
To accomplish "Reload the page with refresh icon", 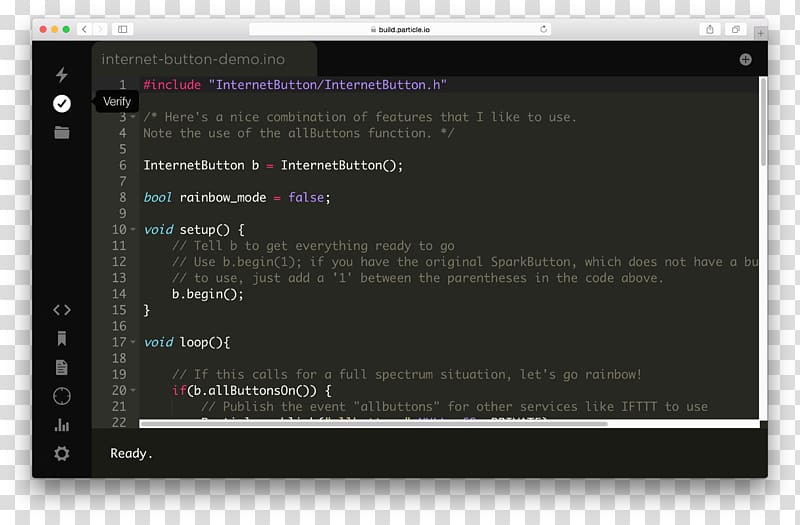I will click(x=543, y=29).
